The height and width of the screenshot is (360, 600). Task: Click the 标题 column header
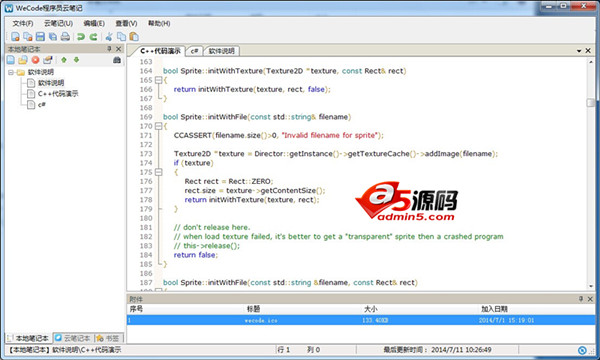coord(253,309)
